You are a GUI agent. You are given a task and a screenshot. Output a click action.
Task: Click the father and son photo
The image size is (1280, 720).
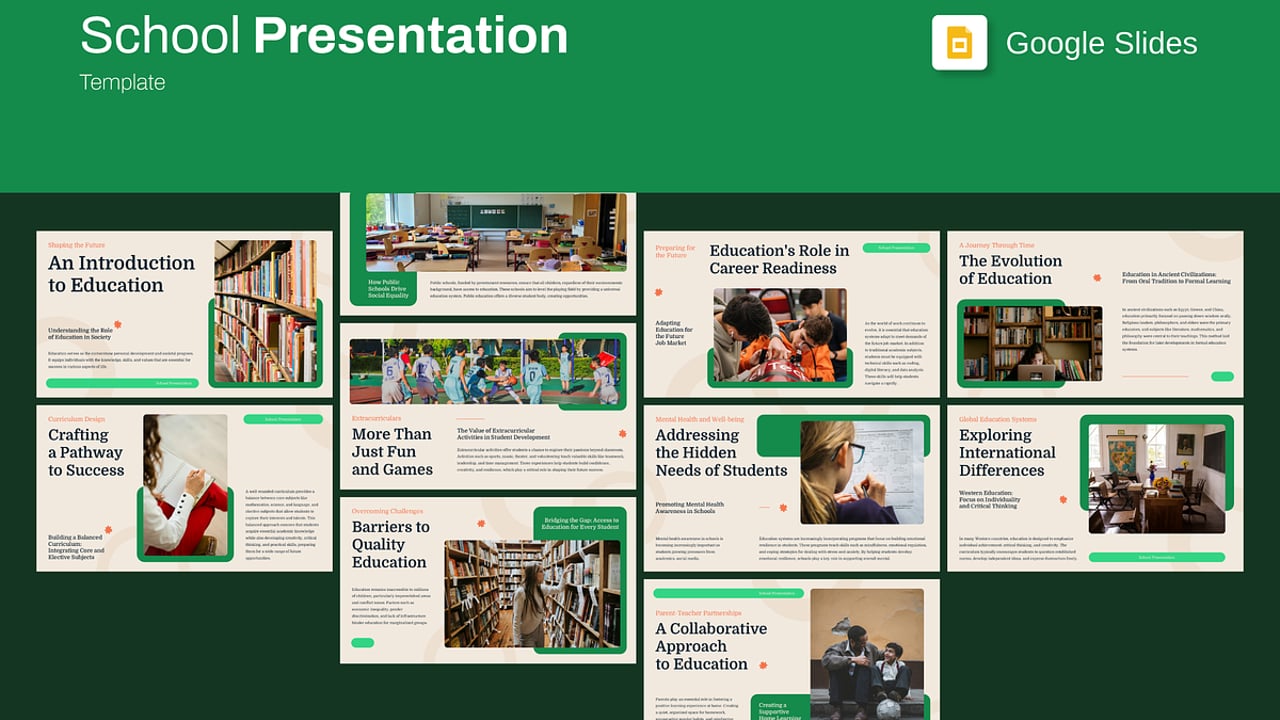coord(867,655)
